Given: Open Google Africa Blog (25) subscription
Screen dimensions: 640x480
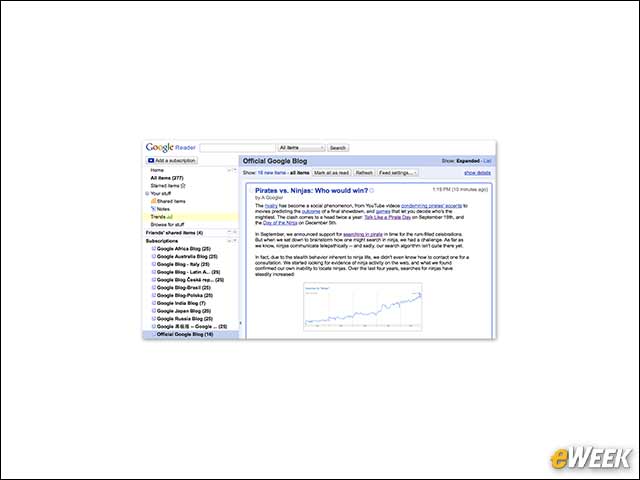Looking at the screenshot, I should tap(184, 249).
